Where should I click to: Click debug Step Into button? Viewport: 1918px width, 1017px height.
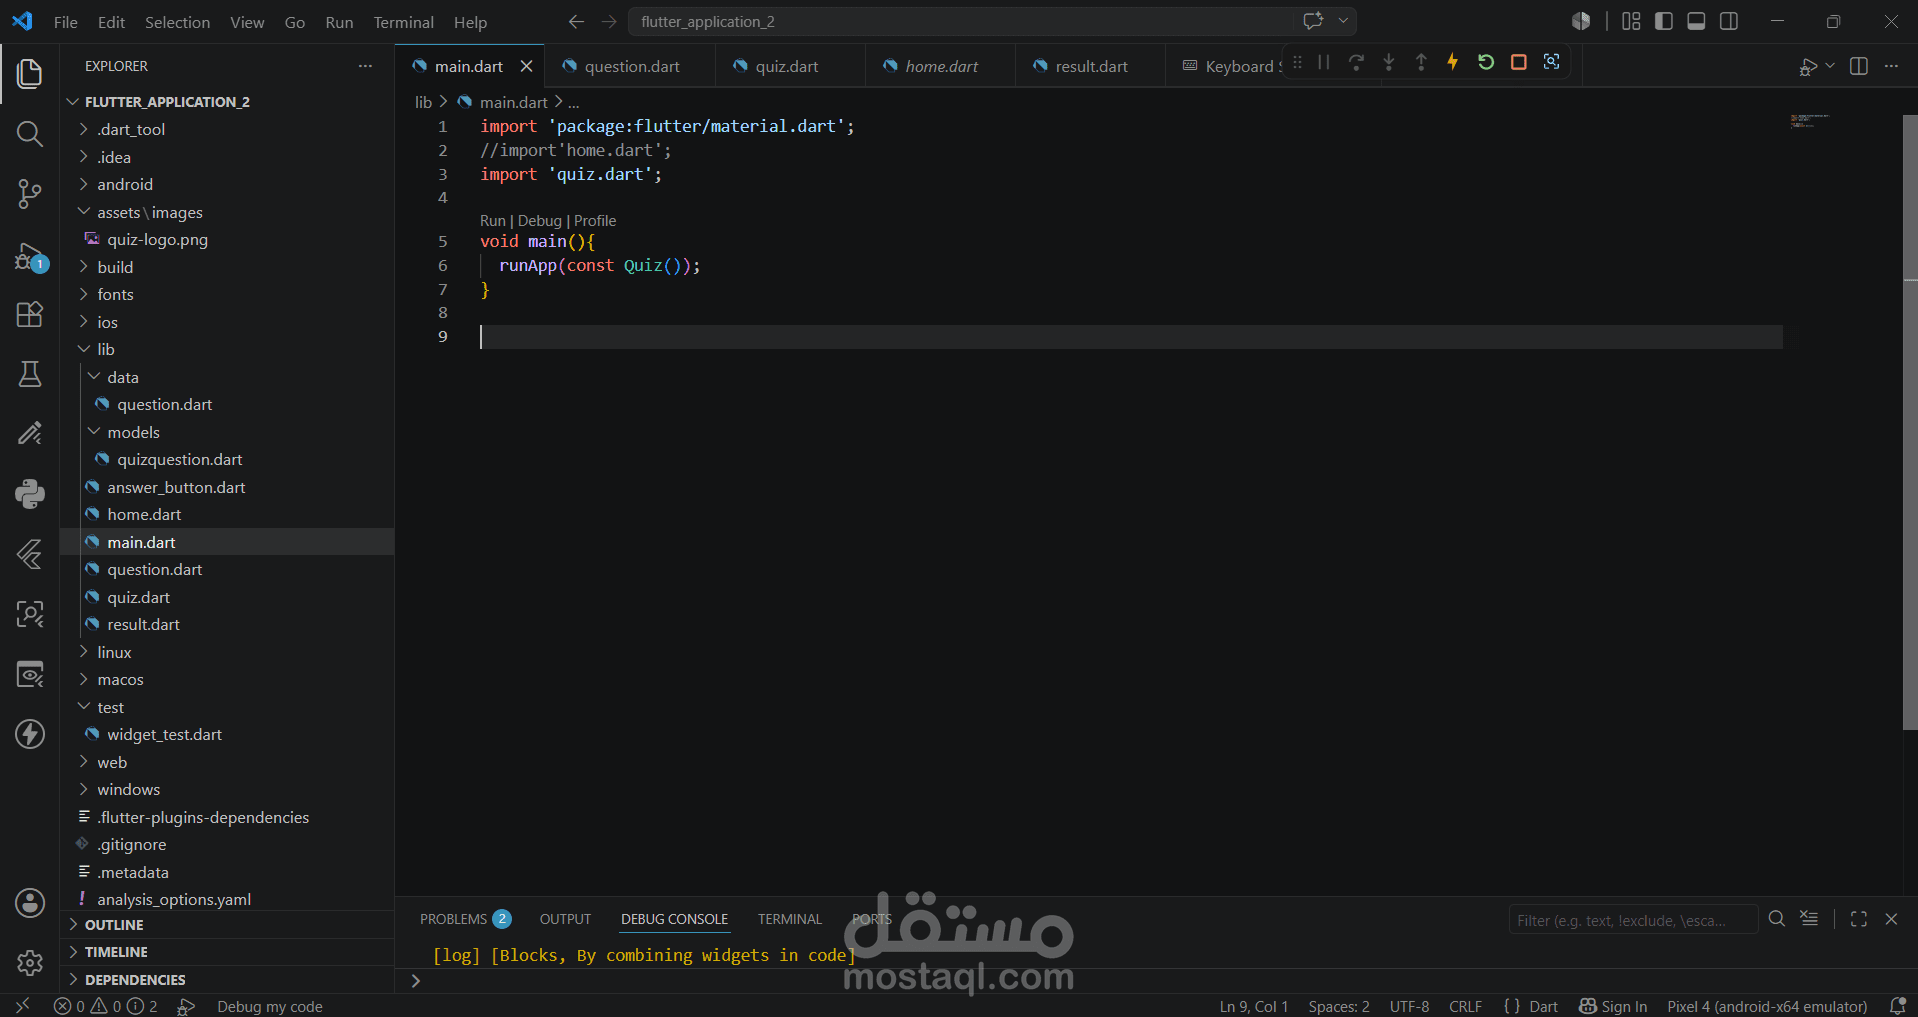click(x=1388, y=62)
